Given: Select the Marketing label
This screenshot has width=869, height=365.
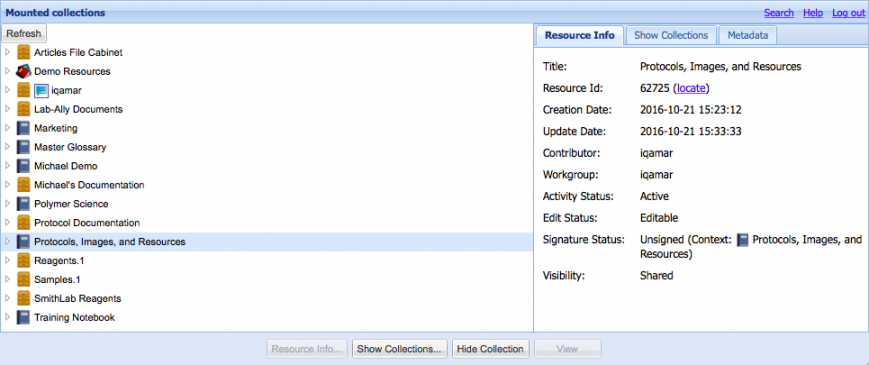Looking at the screenshot, I should (x=55, y=128).
